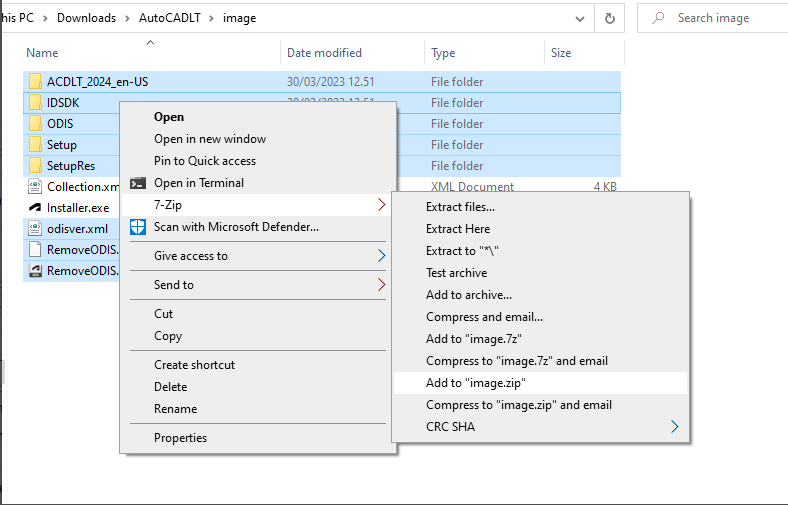Click the Collection.xml file icon
The image size is (788, 505).
coord(35,186)
